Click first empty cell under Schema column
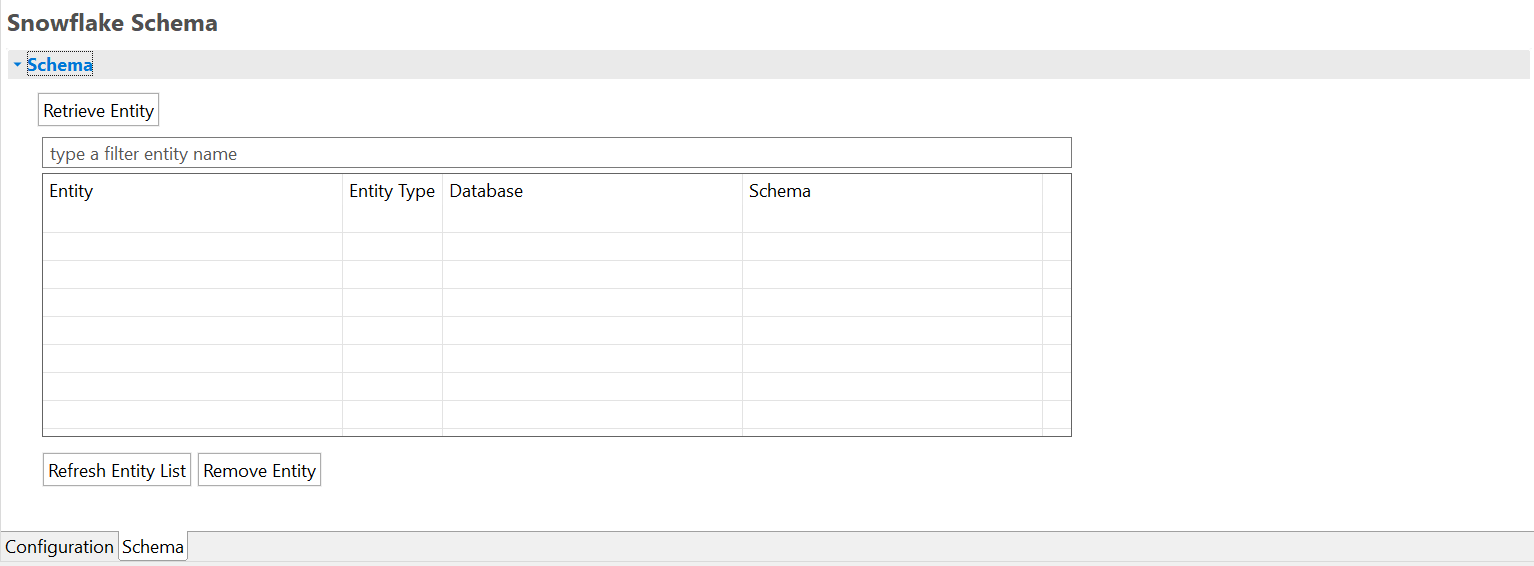Image resolution: width=1534 pixels, height=566 pixels. [x=892, y=246]
